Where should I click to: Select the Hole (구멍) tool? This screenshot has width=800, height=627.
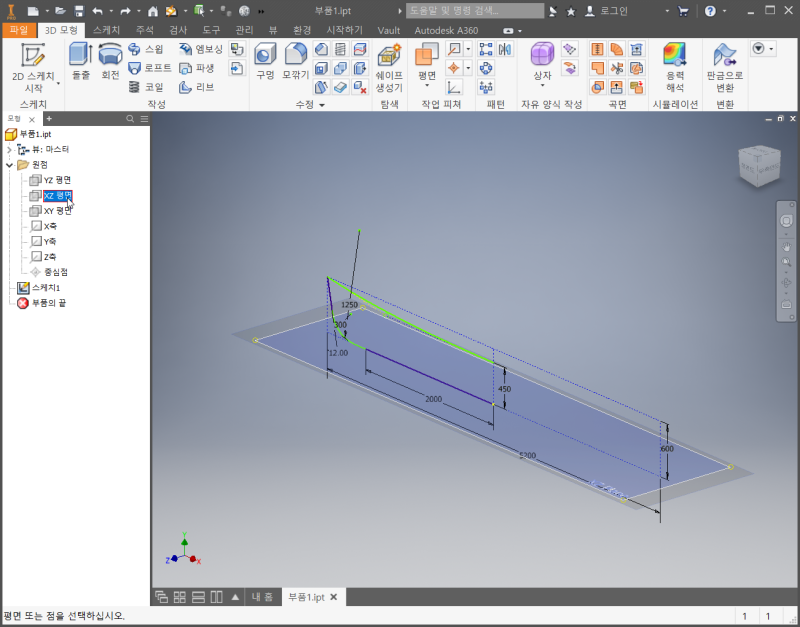point(265,61)
